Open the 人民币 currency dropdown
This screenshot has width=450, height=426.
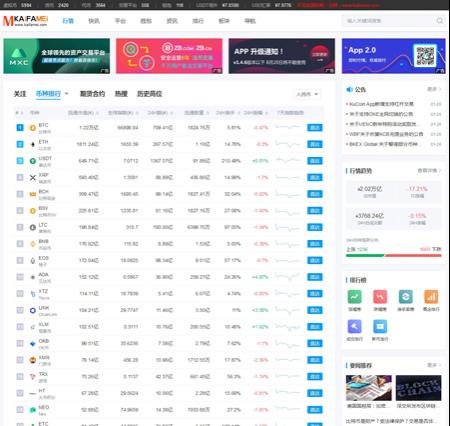pos(307,94)
